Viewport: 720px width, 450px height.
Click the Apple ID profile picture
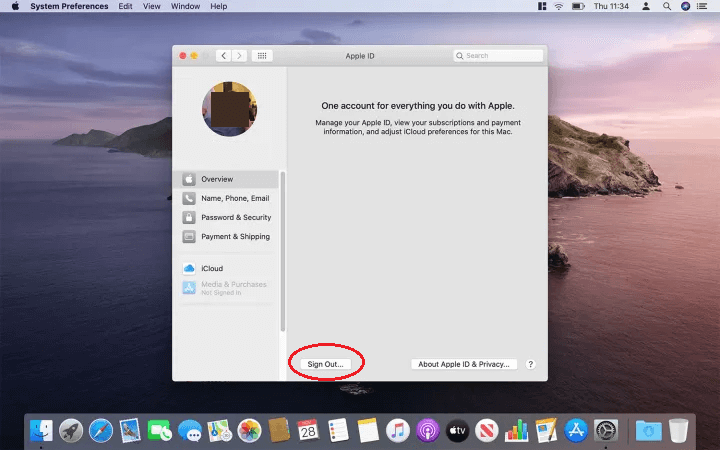[x=230, y=109]
